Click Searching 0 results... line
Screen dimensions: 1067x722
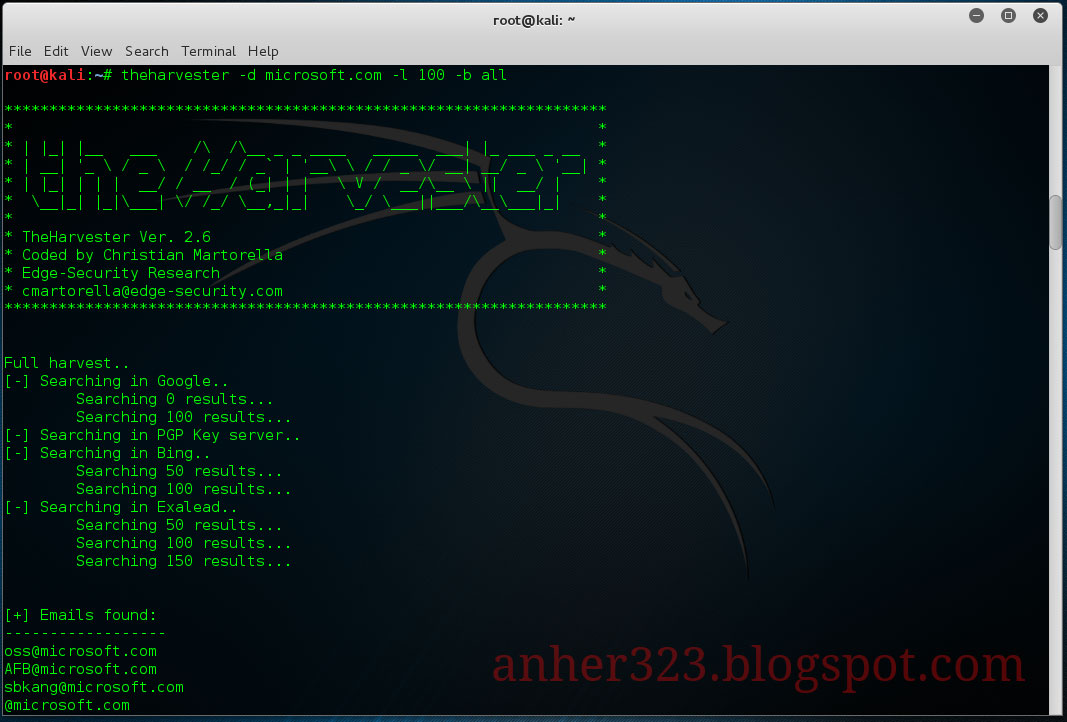pos(174,399)
